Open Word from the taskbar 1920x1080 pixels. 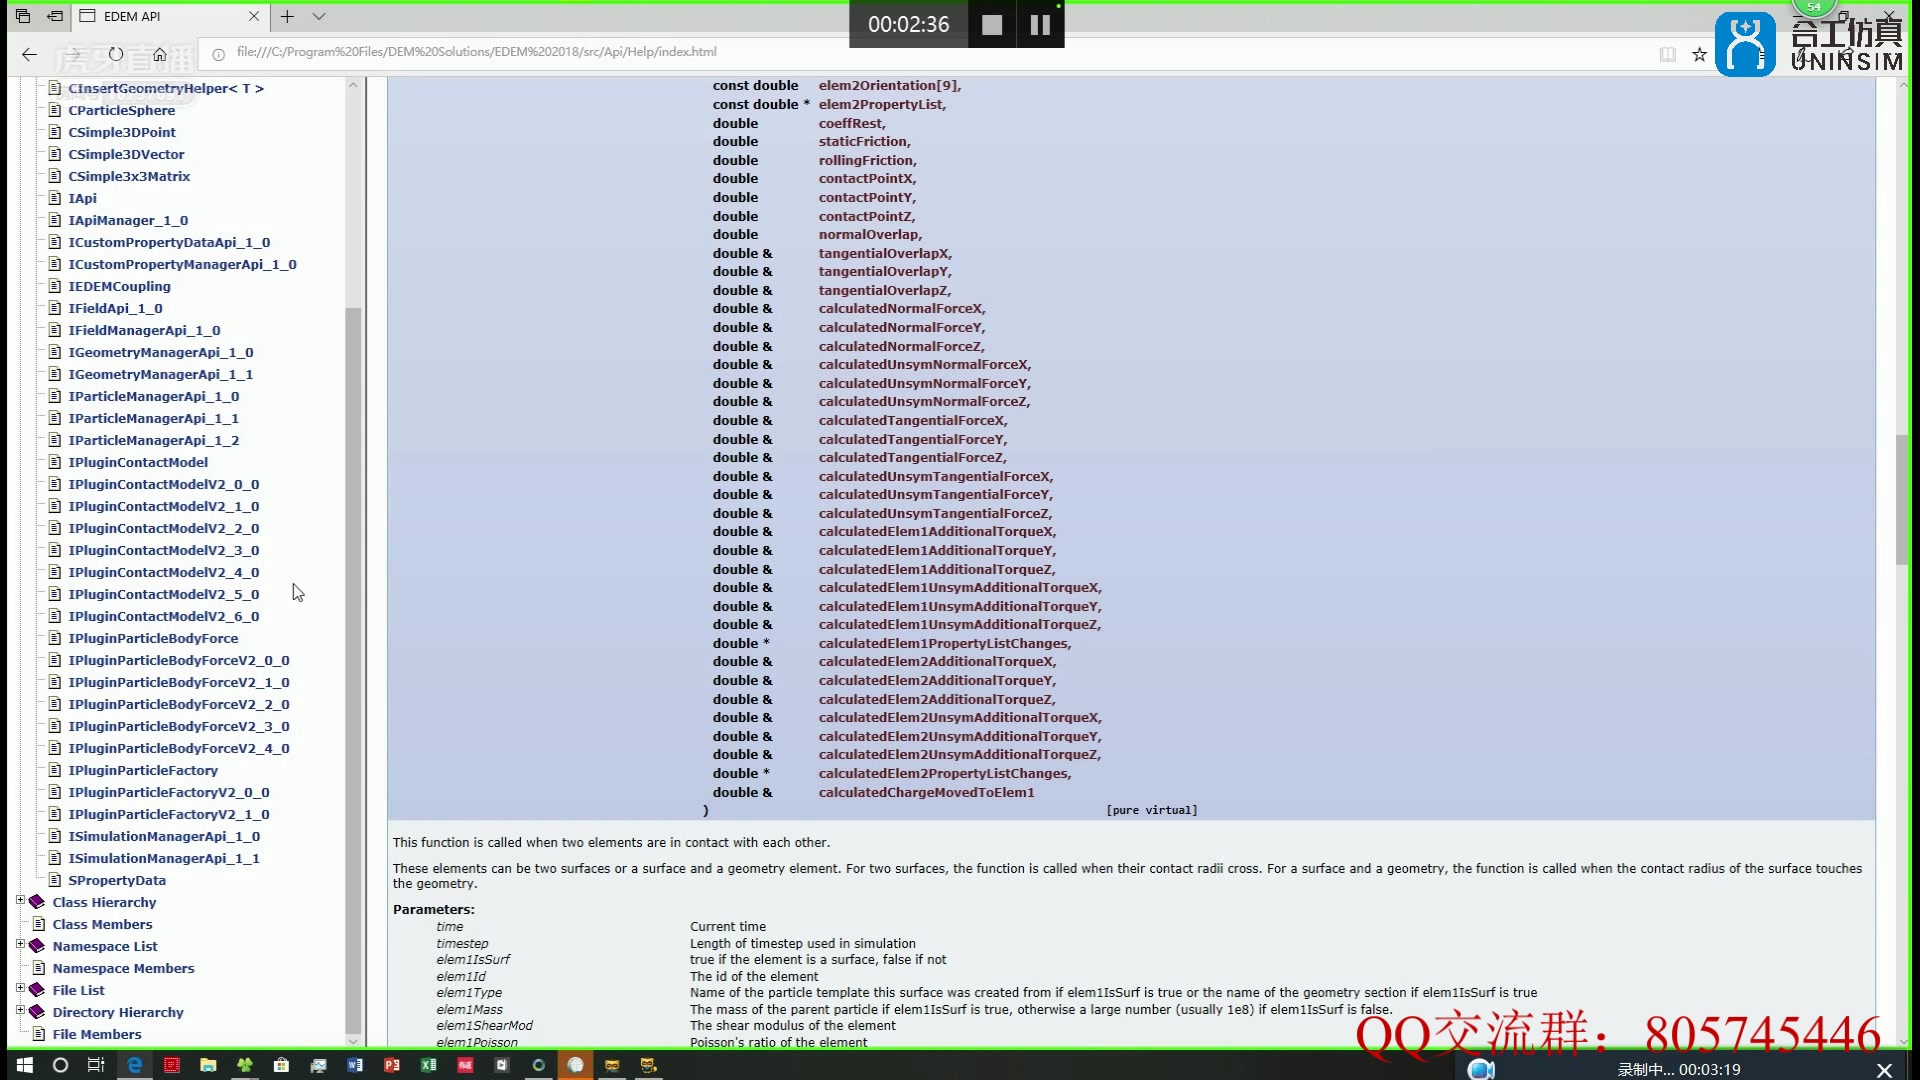(x=355, y=1065)
